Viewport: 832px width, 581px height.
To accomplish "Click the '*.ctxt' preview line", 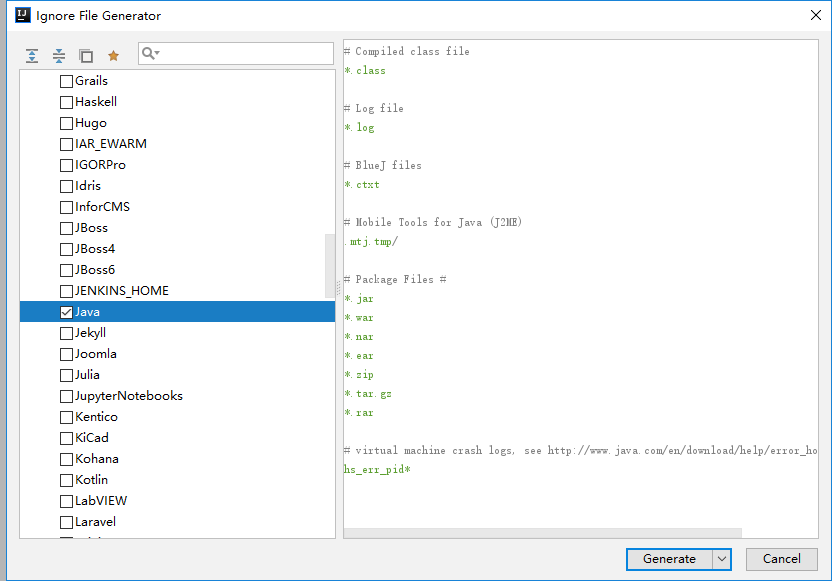I will click(x=362, y=185).
